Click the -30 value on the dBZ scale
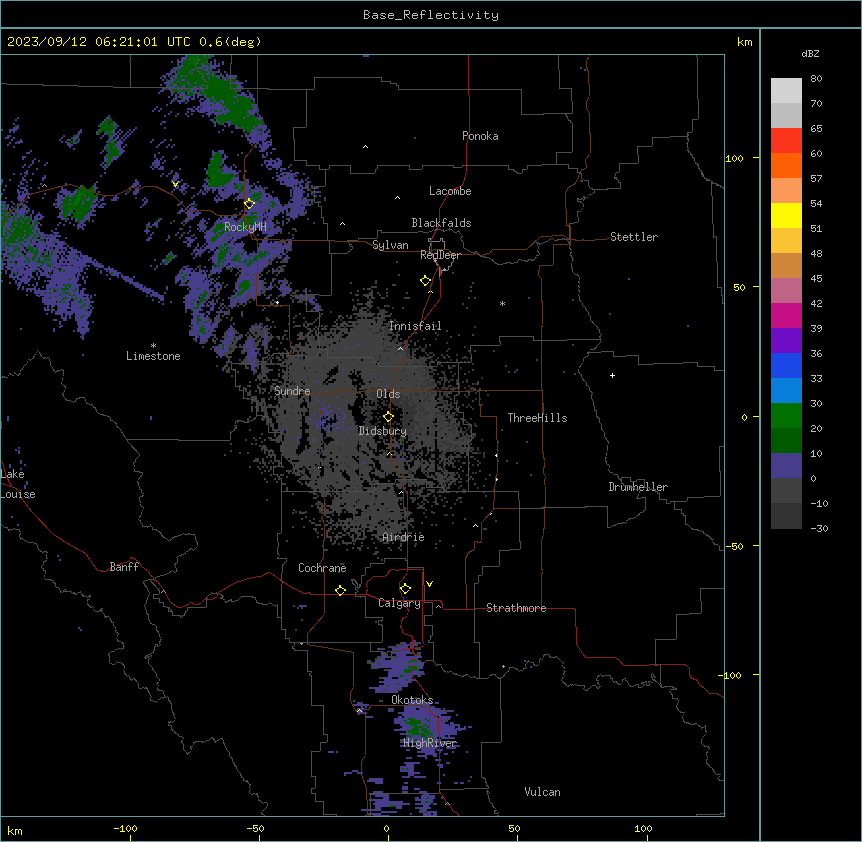 [819, 528]
